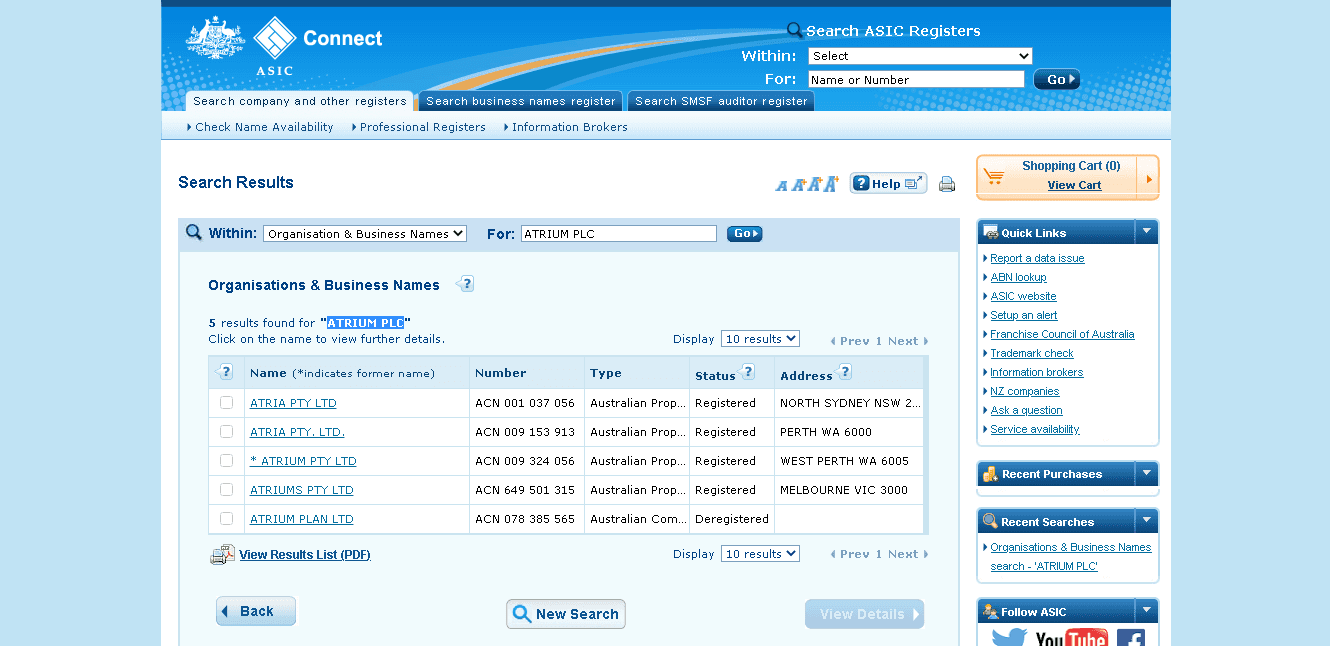Open ASIC Twitter icon under Follow ASIC
Viewport: 1330px width, 646px height.
coord(1009,637)
